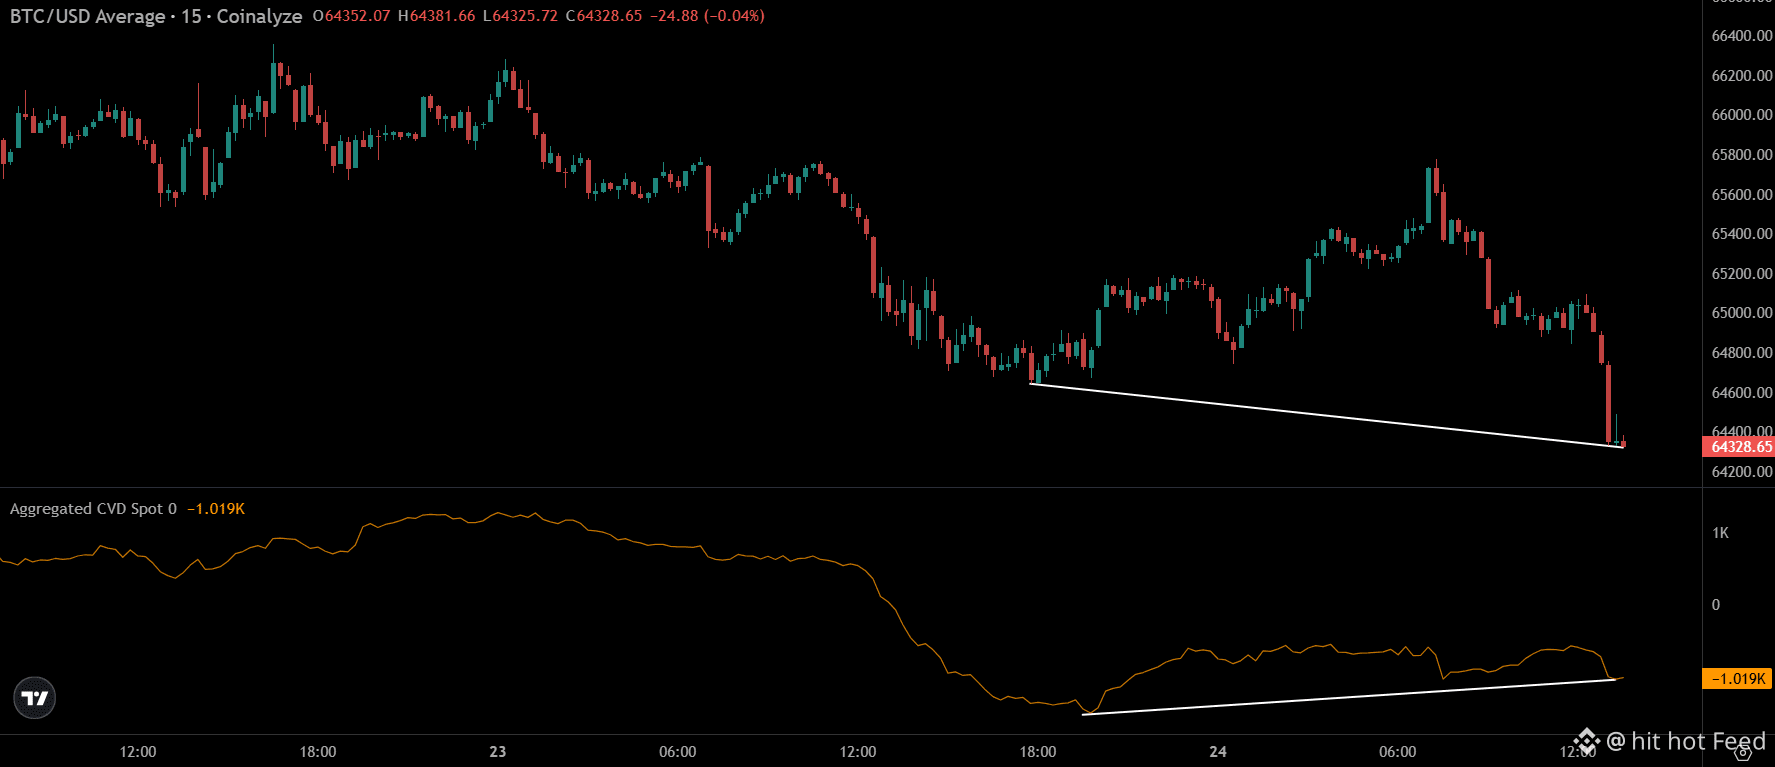Viewport: 1775px width, 767px height.
Task: Select the BTC/USD Average symbol title
Action: coord(88,16)
